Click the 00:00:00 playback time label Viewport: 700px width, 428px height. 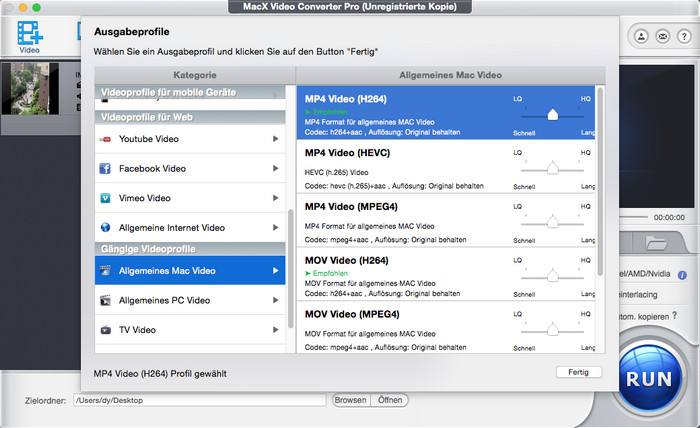[x=669, y=217]
